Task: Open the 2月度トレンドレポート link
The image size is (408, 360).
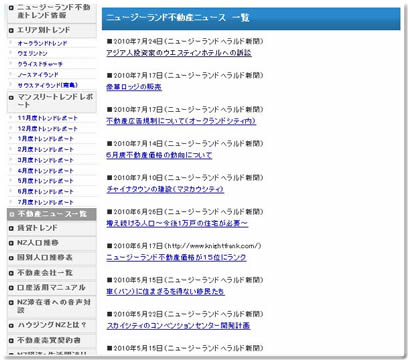Action: 46,149
